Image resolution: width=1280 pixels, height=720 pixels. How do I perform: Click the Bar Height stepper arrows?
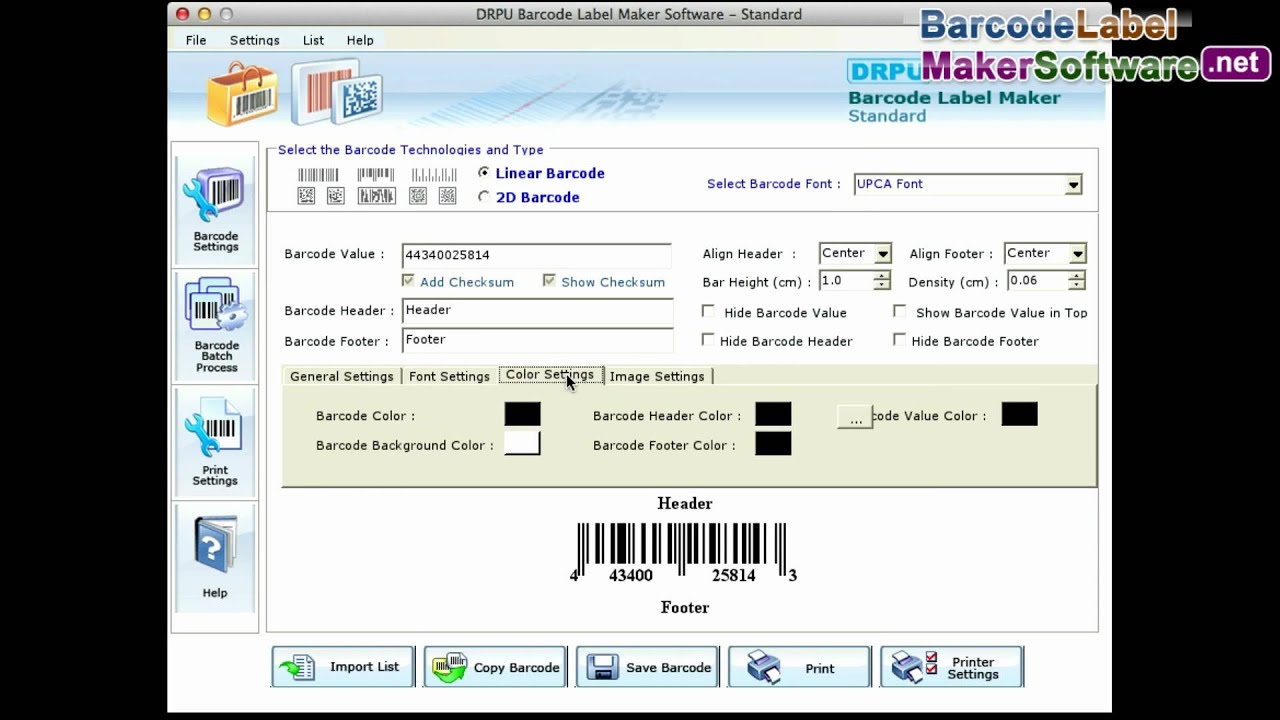(x=881, y=281)
